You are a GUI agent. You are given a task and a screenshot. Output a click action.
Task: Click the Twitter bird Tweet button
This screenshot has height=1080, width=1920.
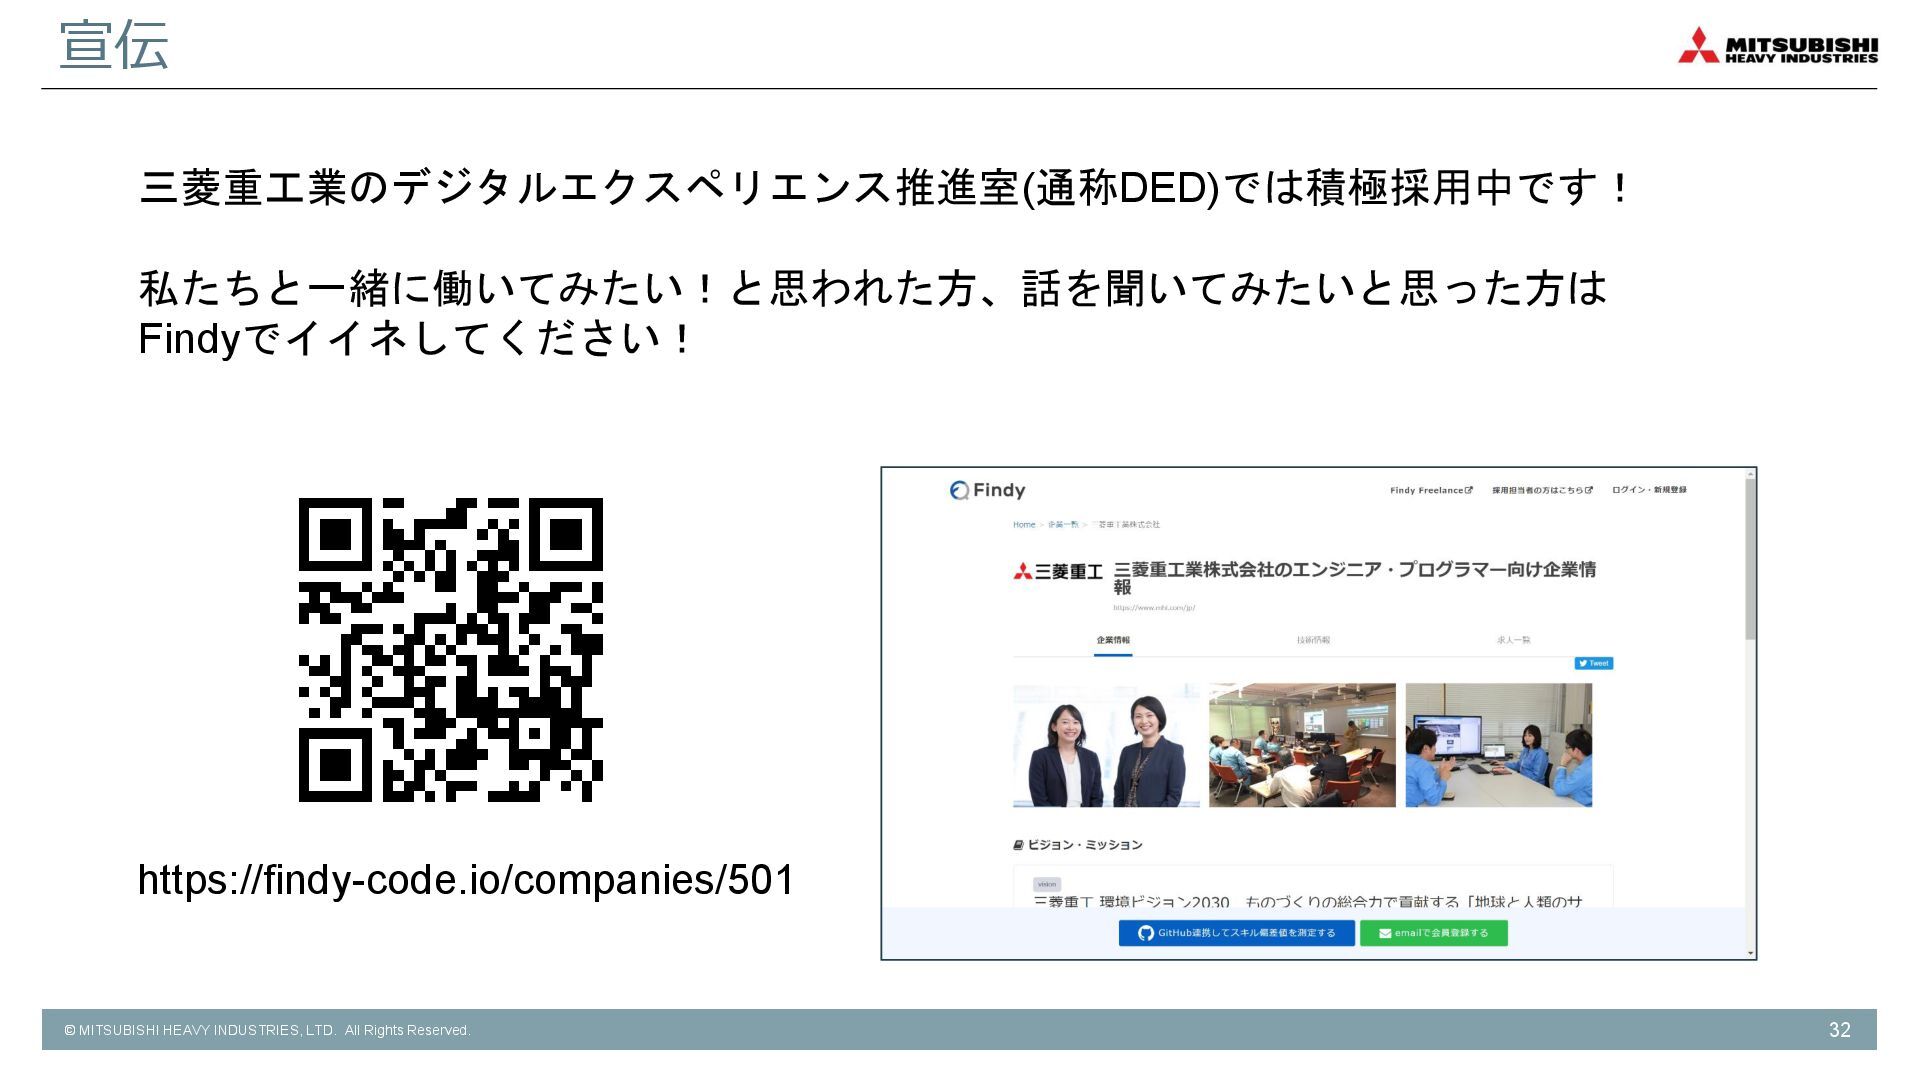(x=1593, y=663)
